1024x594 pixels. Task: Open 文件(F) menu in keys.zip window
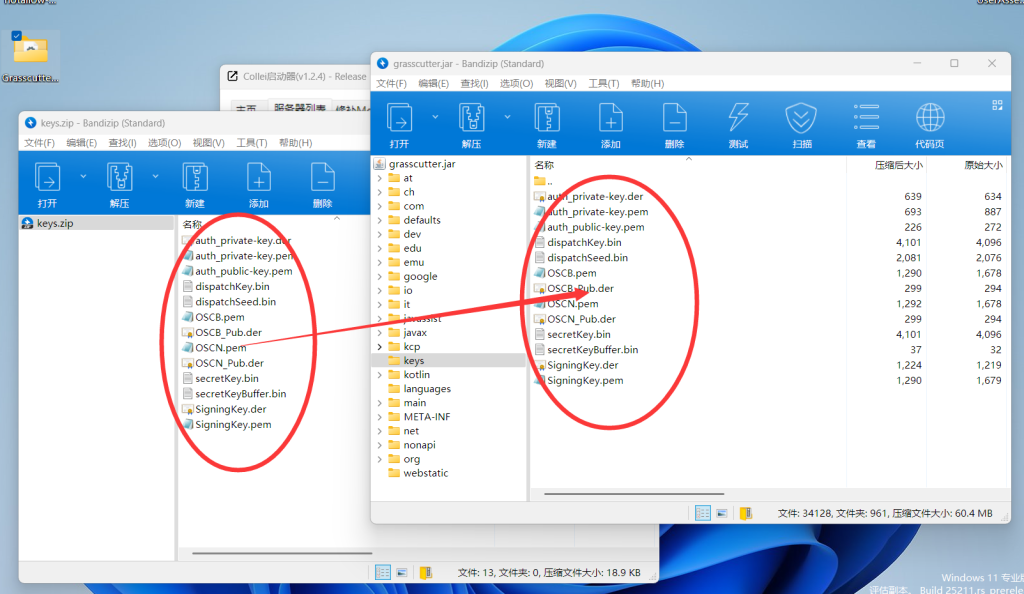click(39, 143)
